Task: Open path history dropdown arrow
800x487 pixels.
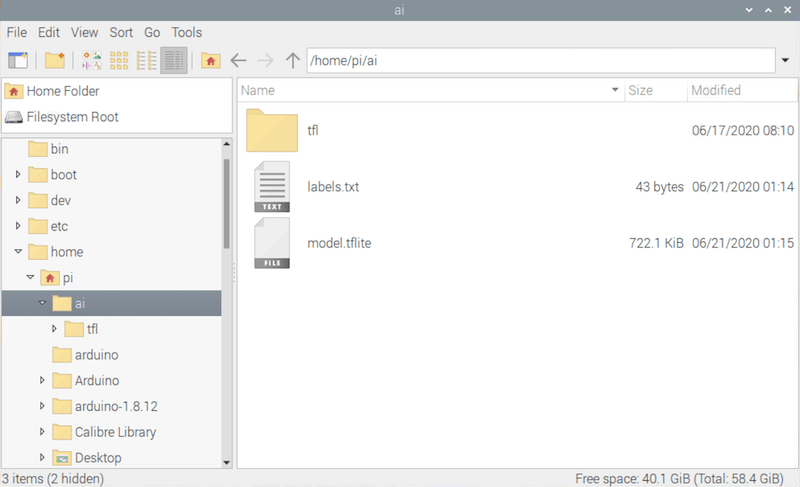Action: [x=785, y=61]
